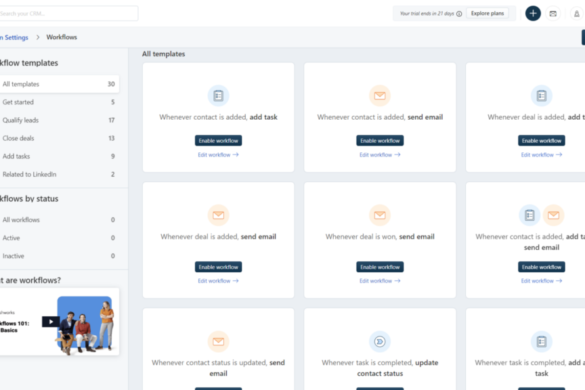This screenshot has width=585, height=390.
Task: Edit workflow under 'add task, send email' card
Action: [541, 281]
